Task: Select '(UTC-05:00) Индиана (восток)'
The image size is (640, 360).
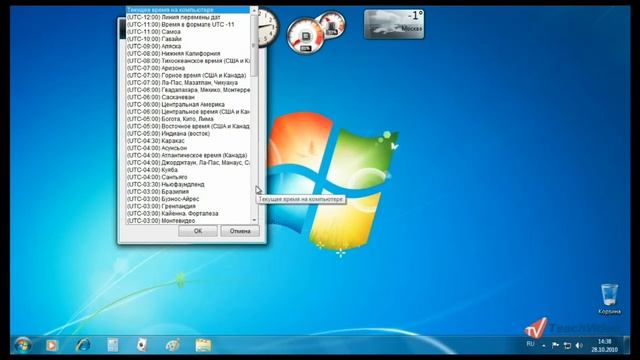Action: point(188,133)
